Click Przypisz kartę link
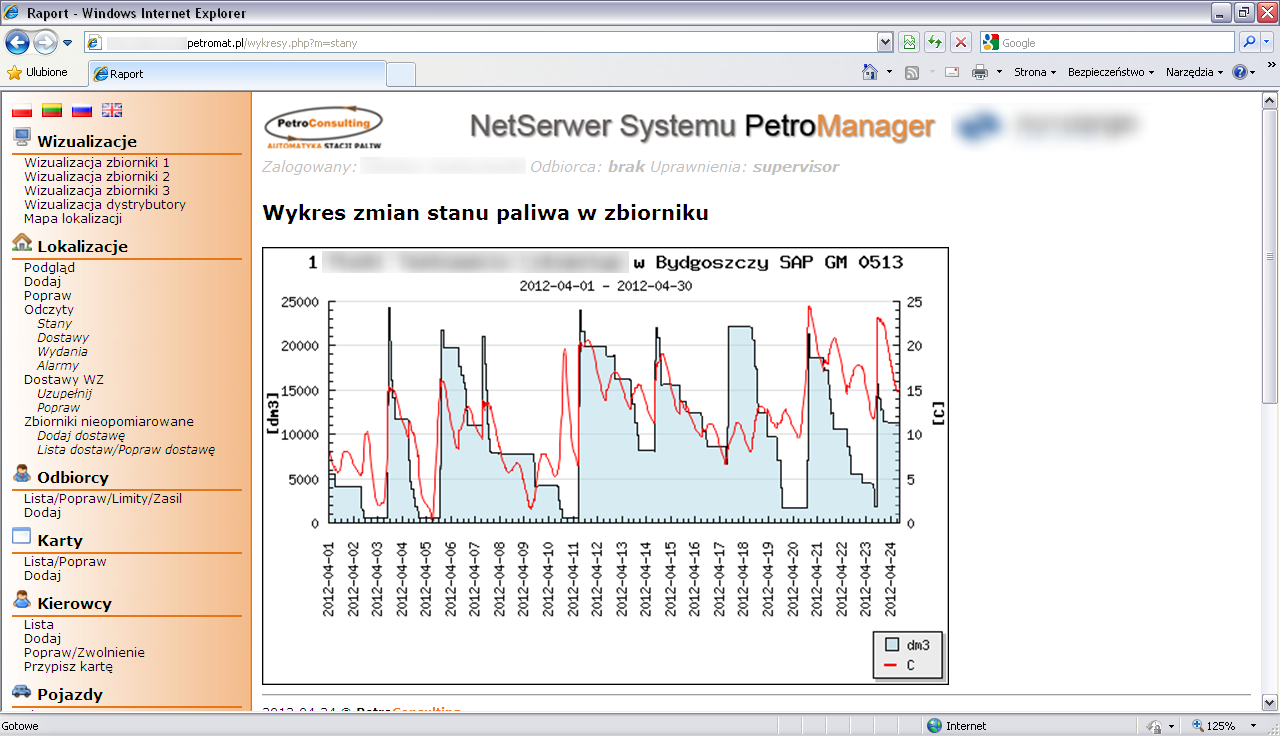Screen dimensions: 1280x736 [68, 666]
